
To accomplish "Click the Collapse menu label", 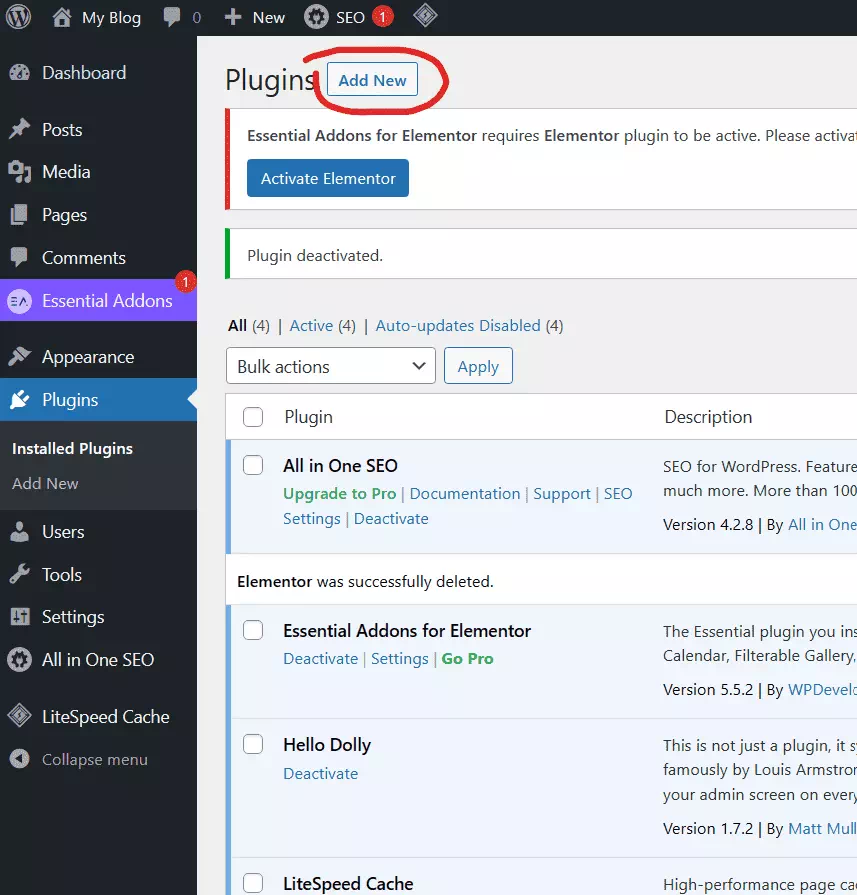I will [x=95, y=760].
